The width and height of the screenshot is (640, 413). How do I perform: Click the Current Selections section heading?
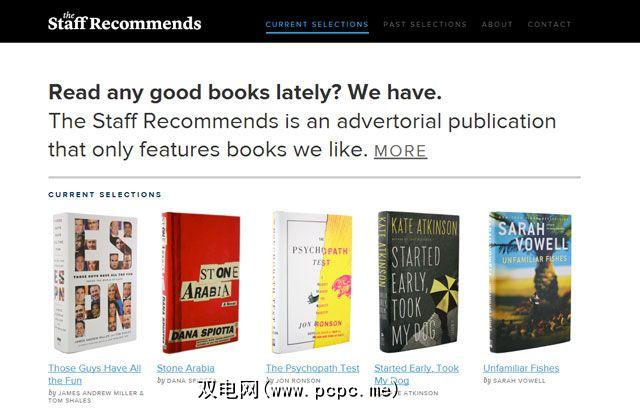coord(105,195)
